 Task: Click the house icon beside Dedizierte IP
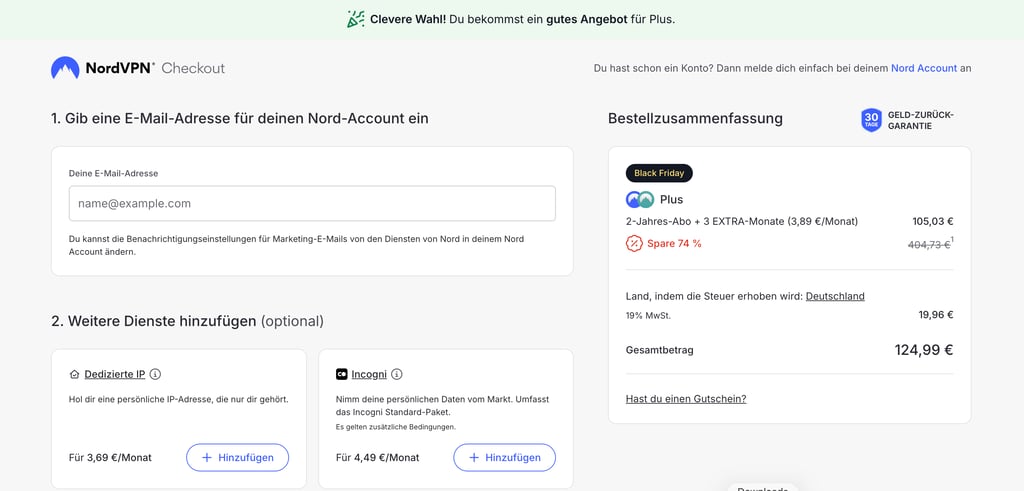point(74,375)
